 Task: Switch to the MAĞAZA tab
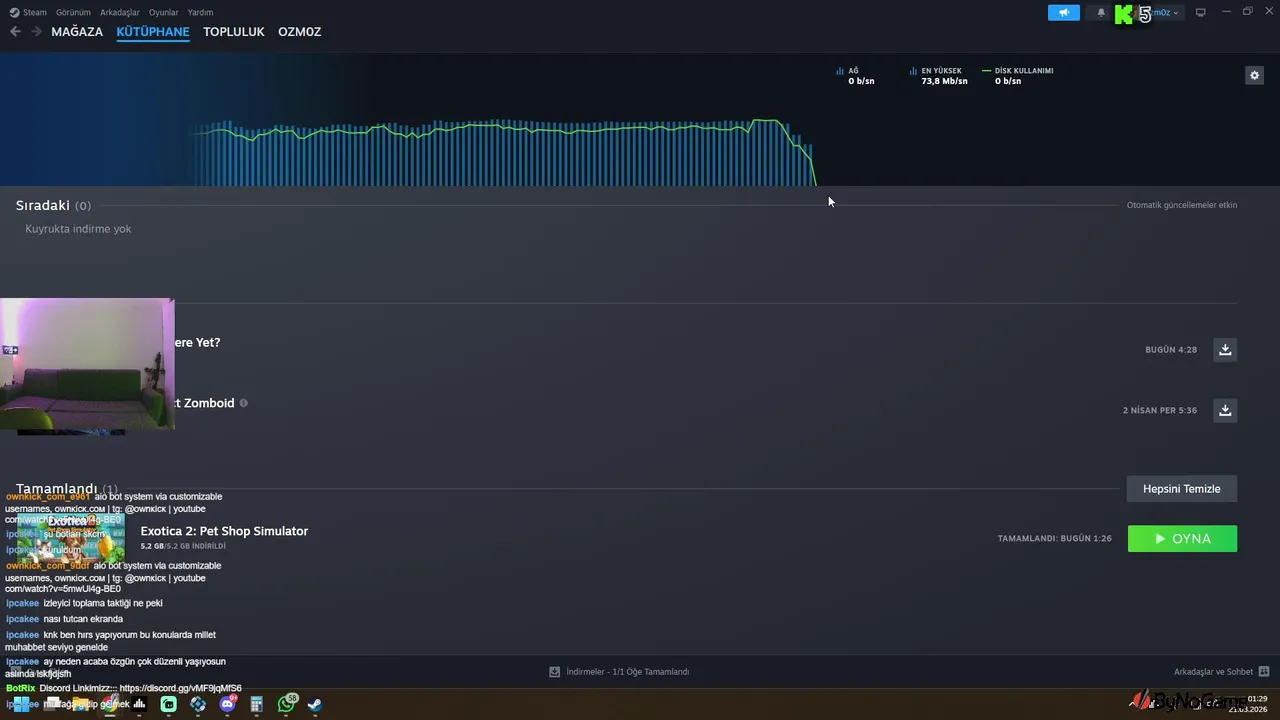point(77,32)
